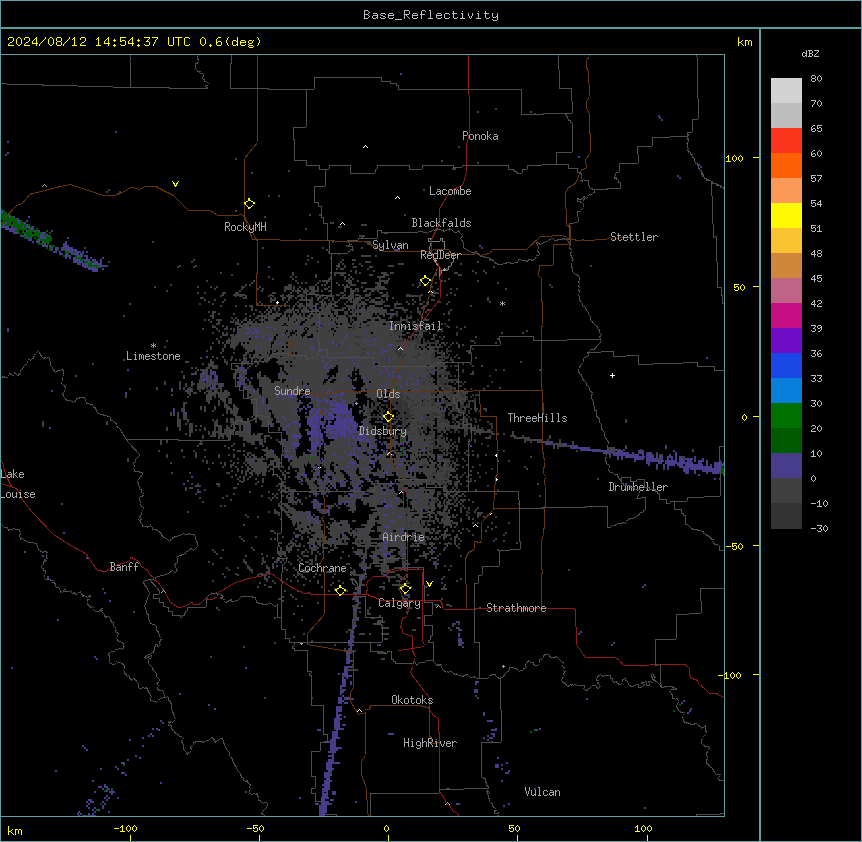Click the Airdrie city label

point(404,537)
